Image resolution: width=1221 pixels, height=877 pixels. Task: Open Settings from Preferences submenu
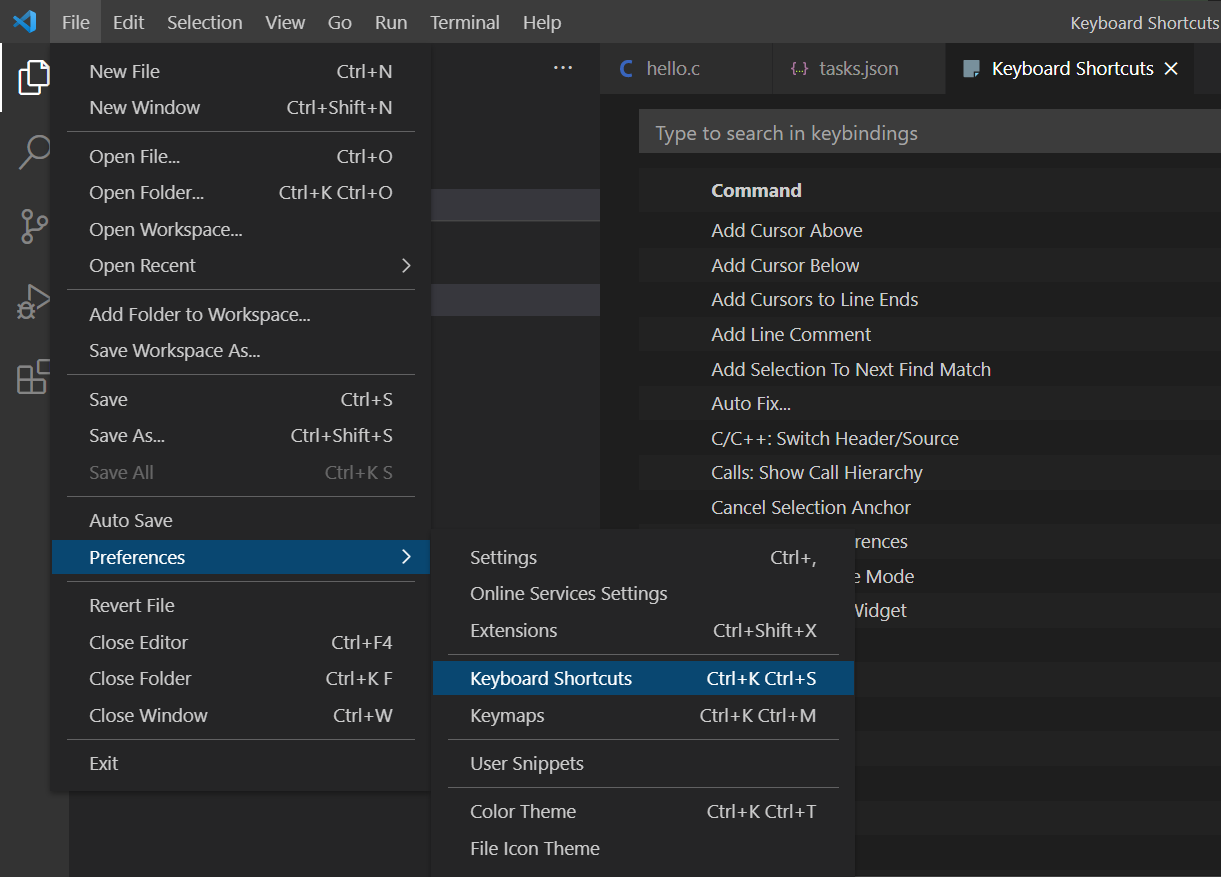click(x=643, y=557)
